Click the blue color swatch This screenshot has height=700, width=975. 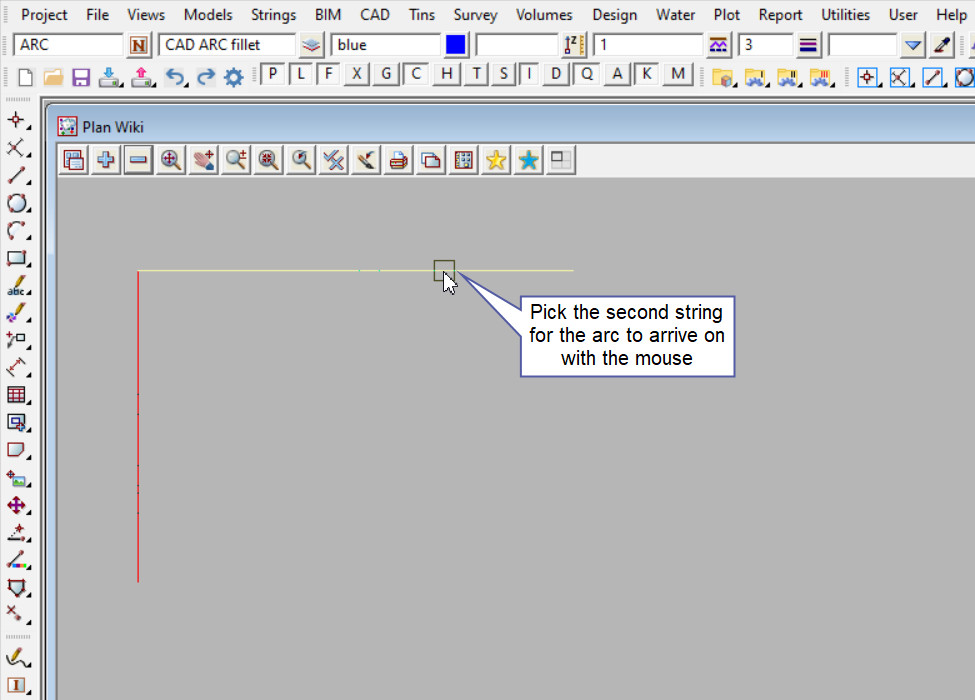click(456, 45)
